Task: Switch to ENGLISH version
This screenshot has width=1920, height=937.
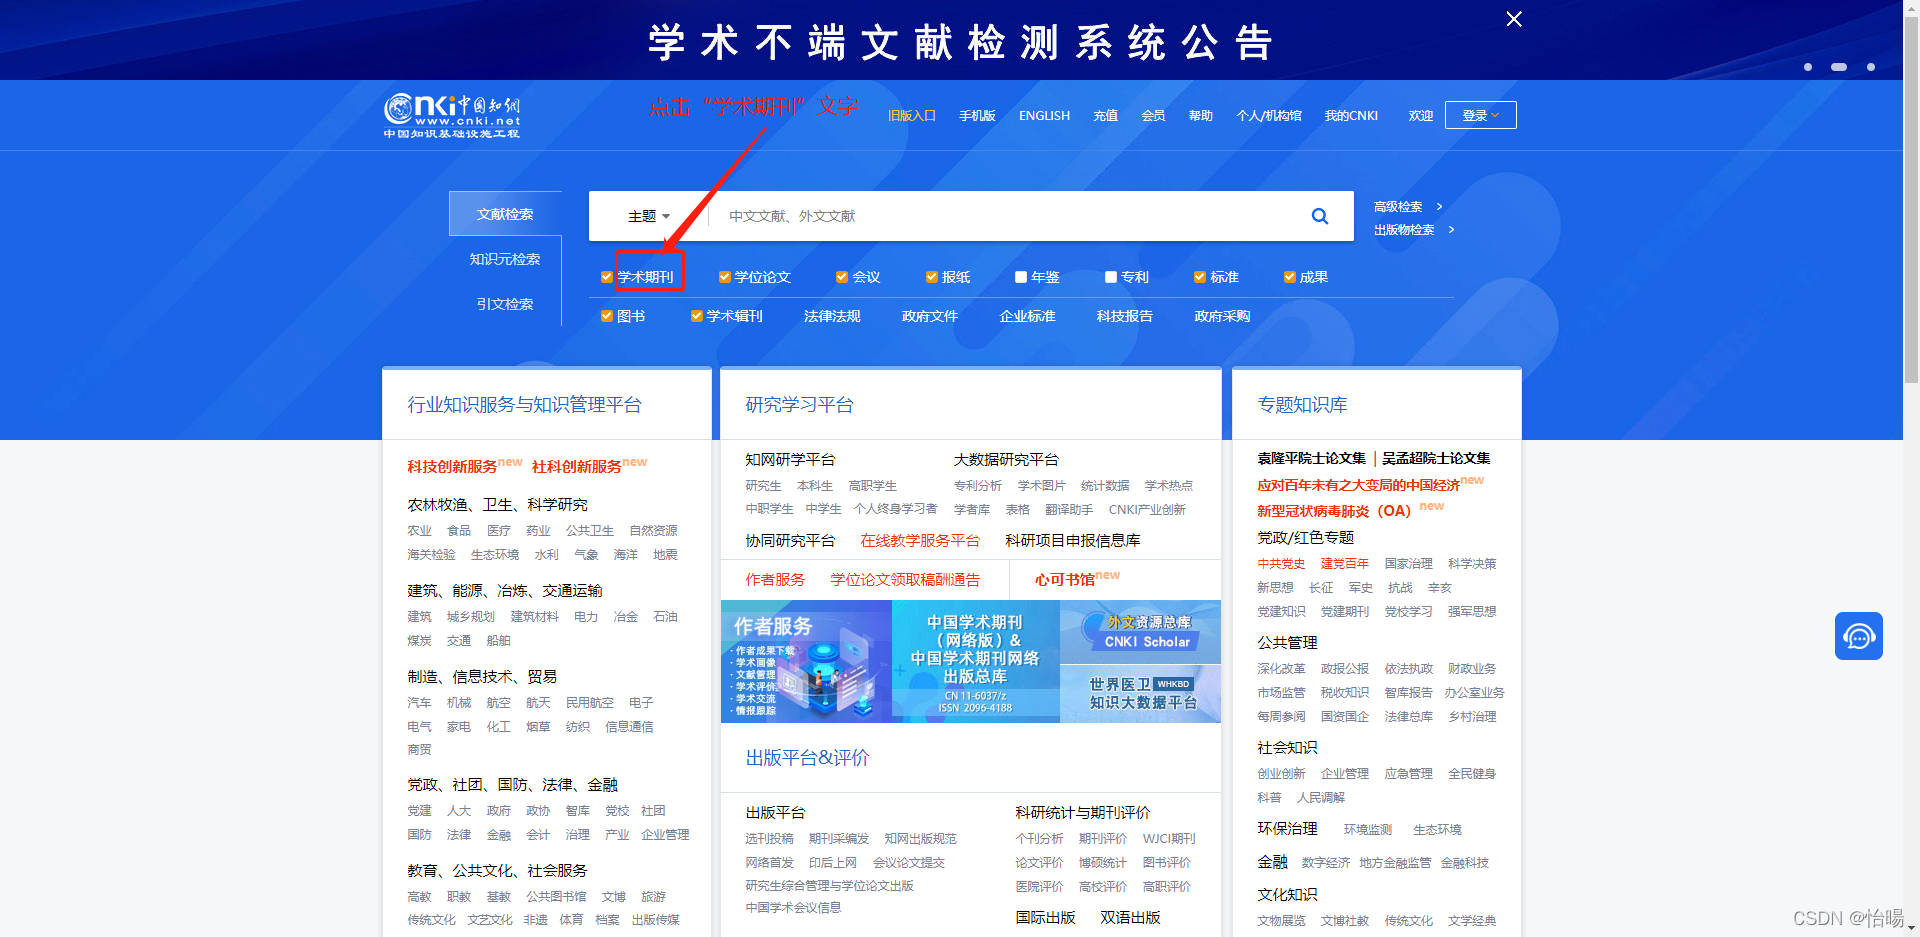Action: point(1044,116)
